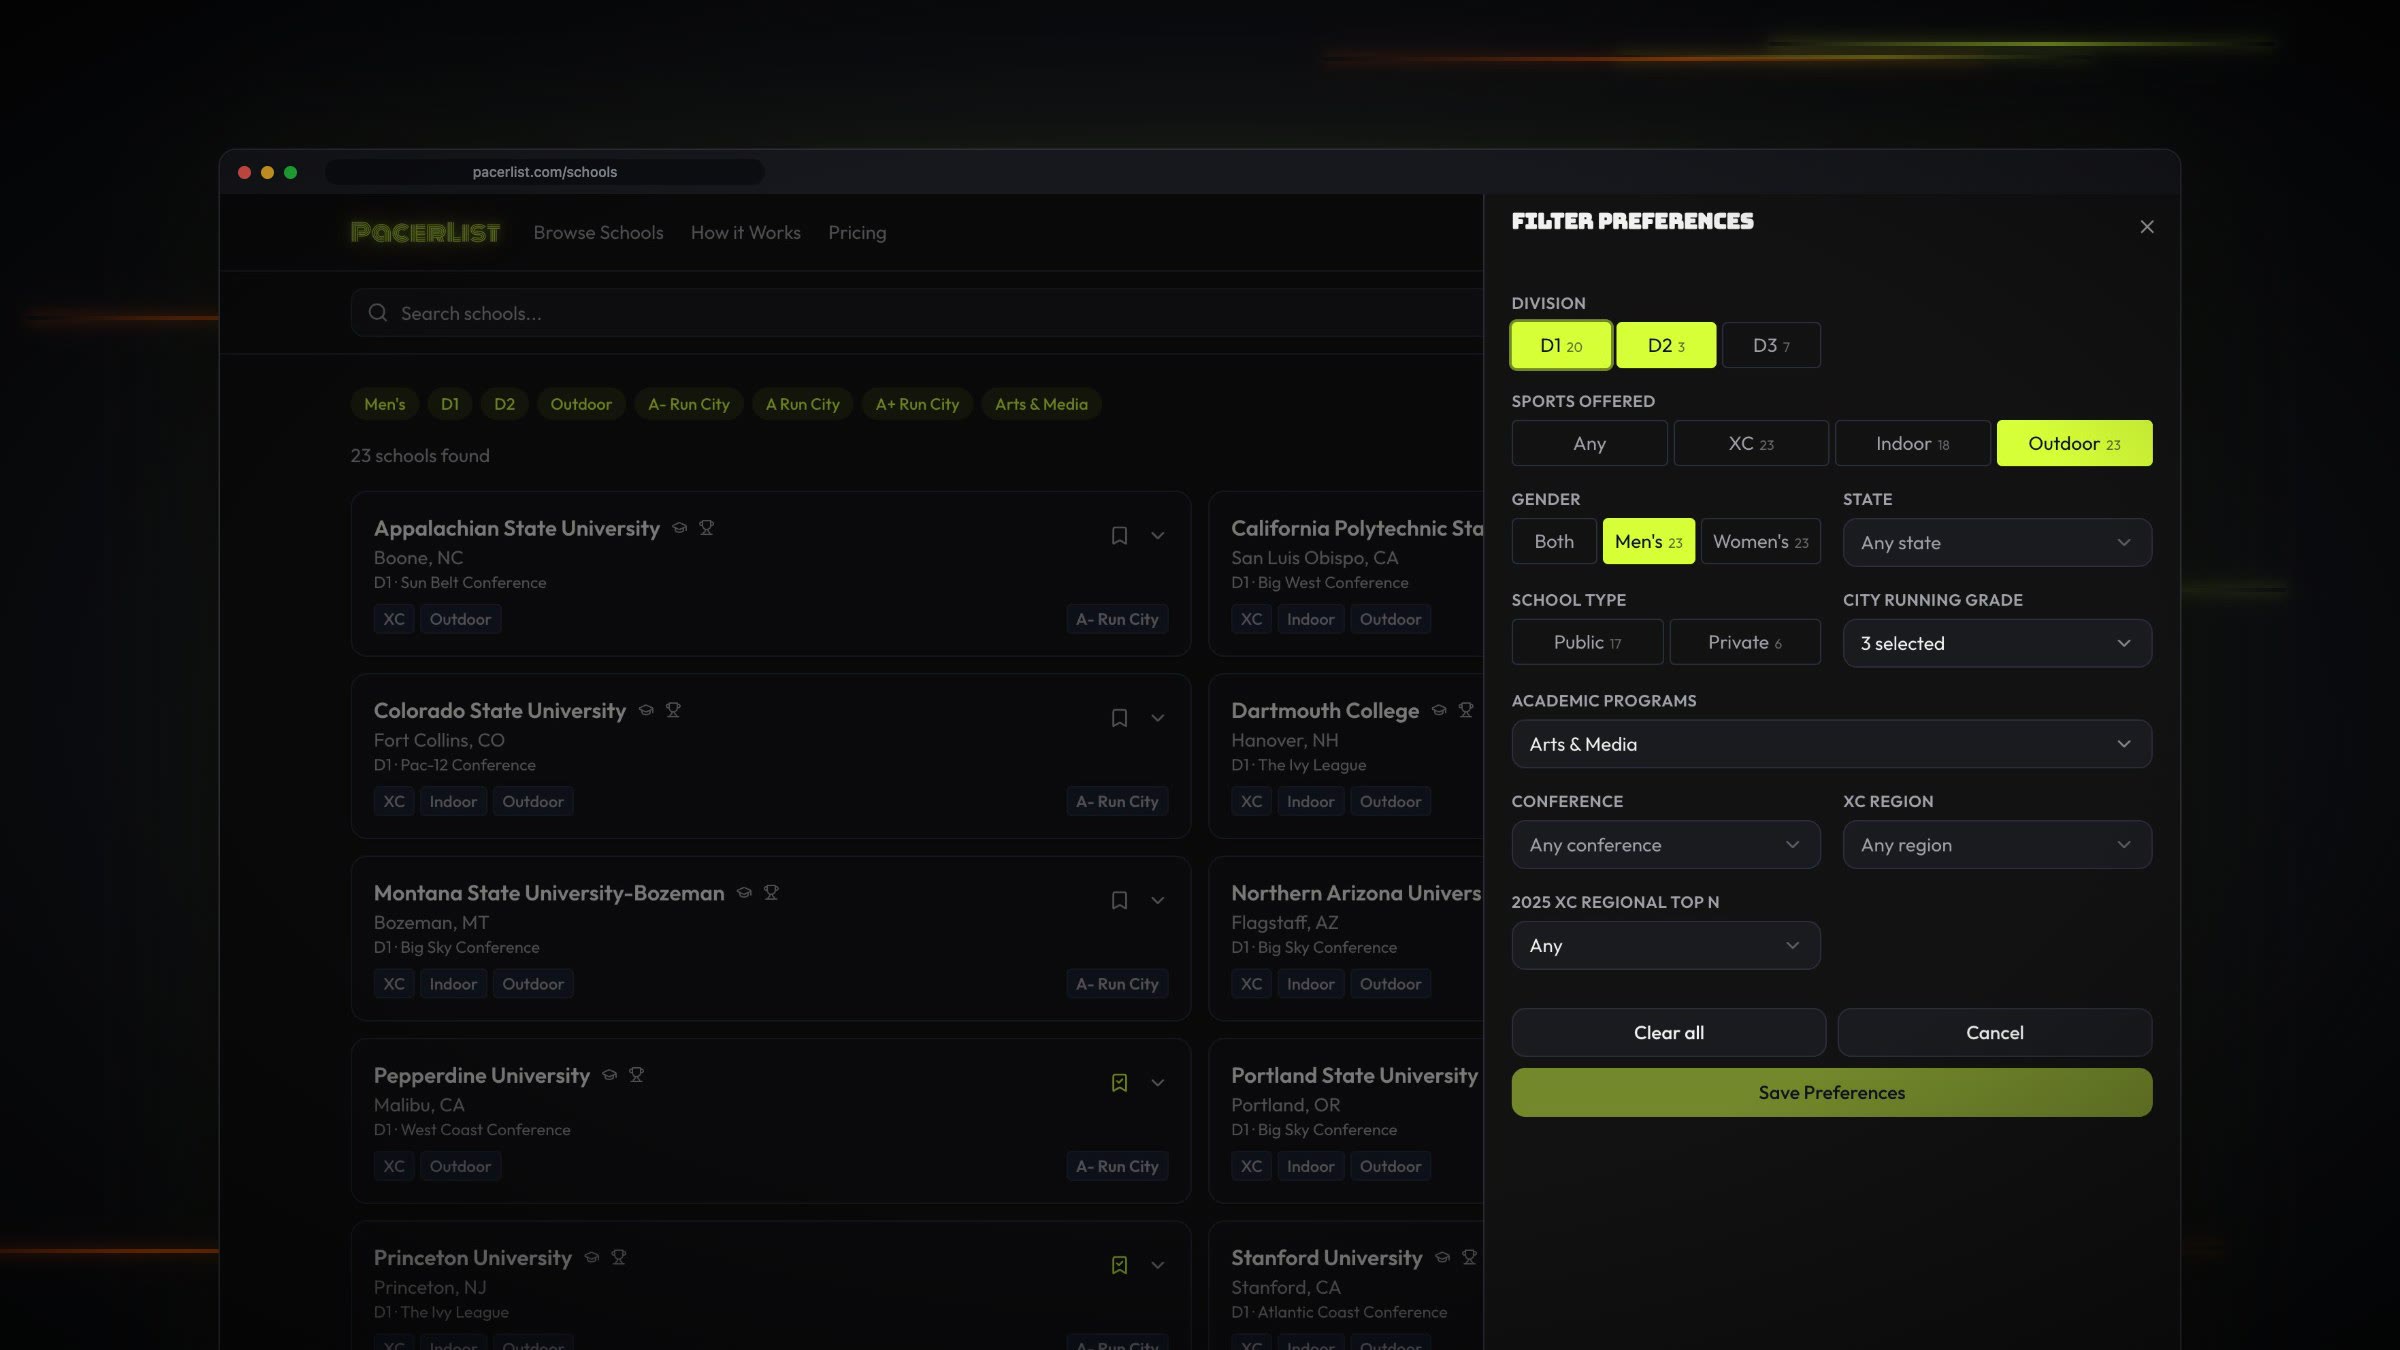Open the Conference dropdown
This screenshot has width=2400, height=1350.
[x=1666, y=845]
